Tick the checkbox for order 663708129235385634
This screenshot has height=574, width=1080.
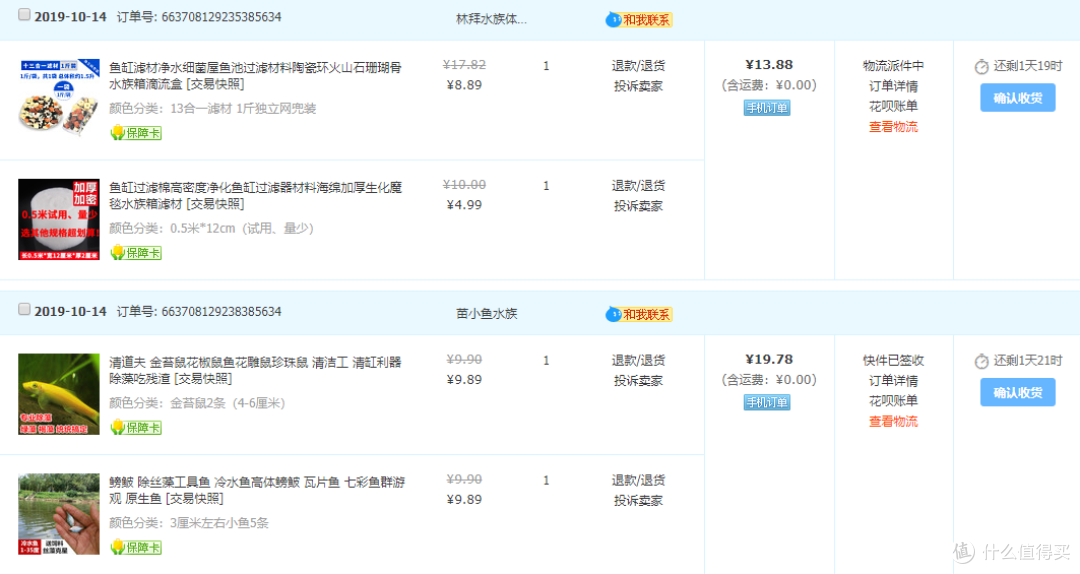click(x=24, y=14)
